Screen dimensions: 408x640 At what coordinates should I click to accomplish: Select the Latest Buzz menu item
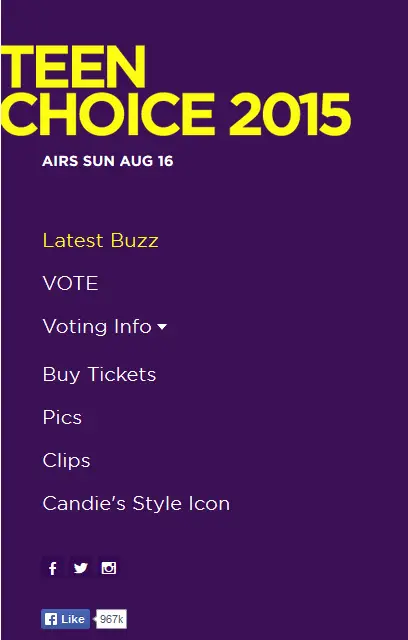[x=100, y=240]
